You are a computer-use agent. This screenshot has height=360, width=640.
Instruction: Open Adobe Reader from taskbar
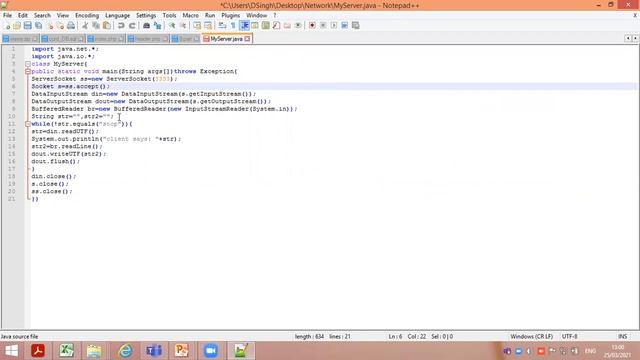38,351
